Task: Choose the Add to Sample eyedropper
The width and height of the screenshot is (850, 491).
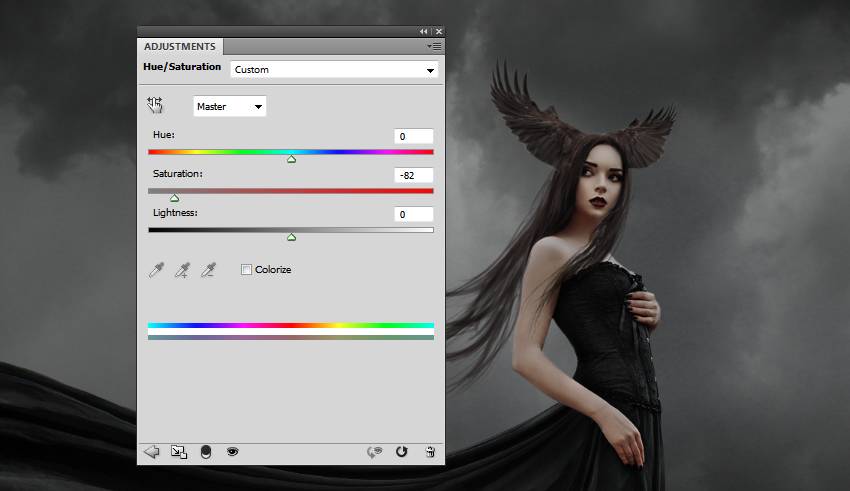Action: [182, 270]
